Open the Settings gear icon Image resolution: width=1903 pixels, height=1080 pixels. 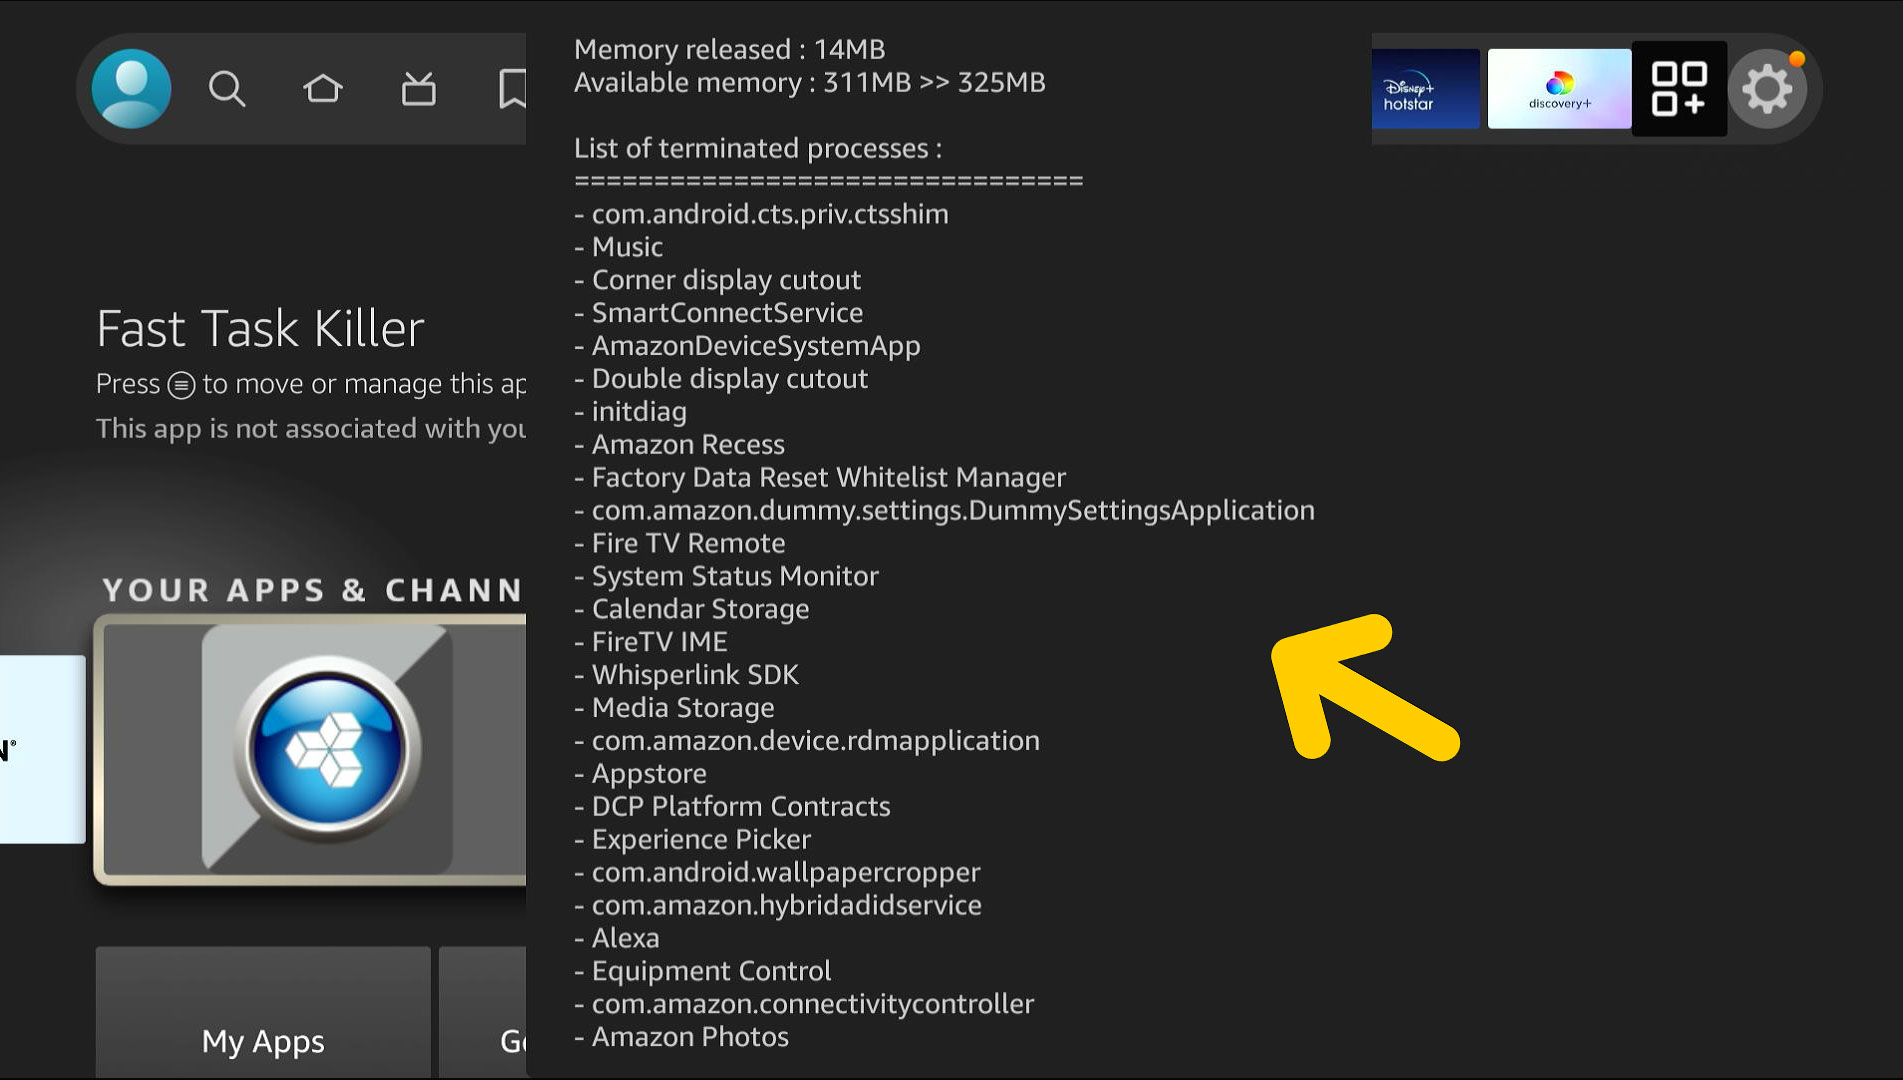pyautogui.click(x=1767, y=89)
